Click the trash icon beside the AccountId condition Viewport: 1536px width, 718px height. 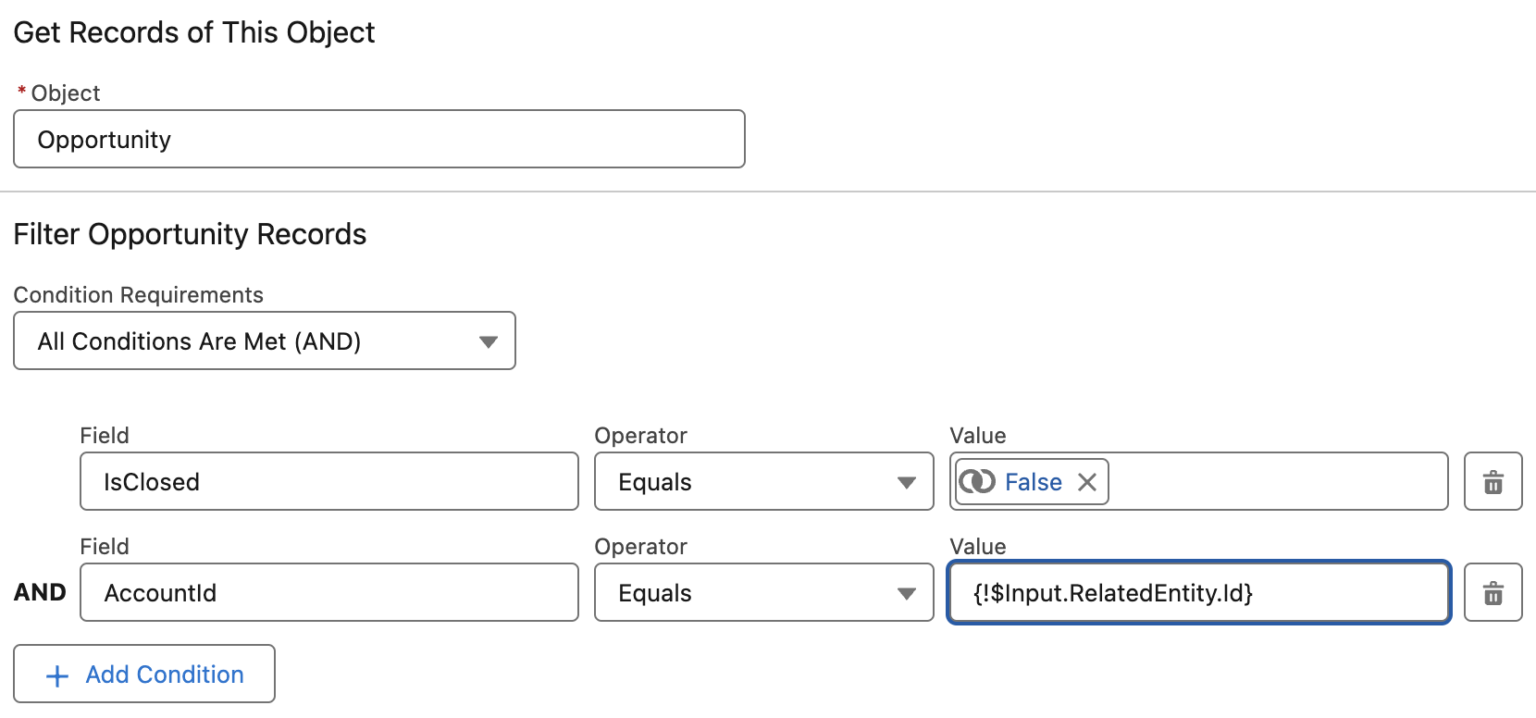pyautogui.click(x=1492, y=592)
